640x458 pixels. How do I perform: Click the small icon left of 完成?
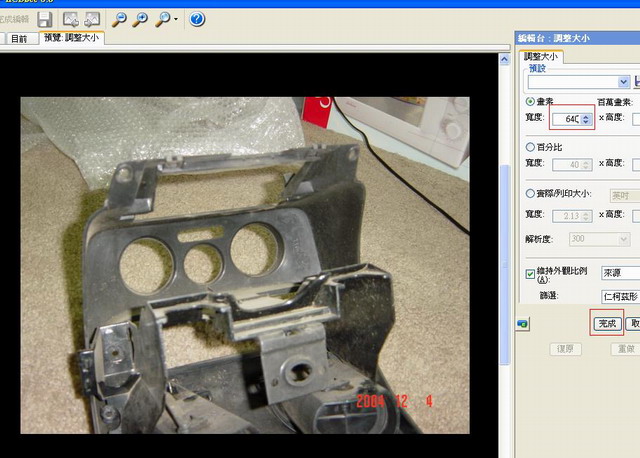(x=522, y=324)
